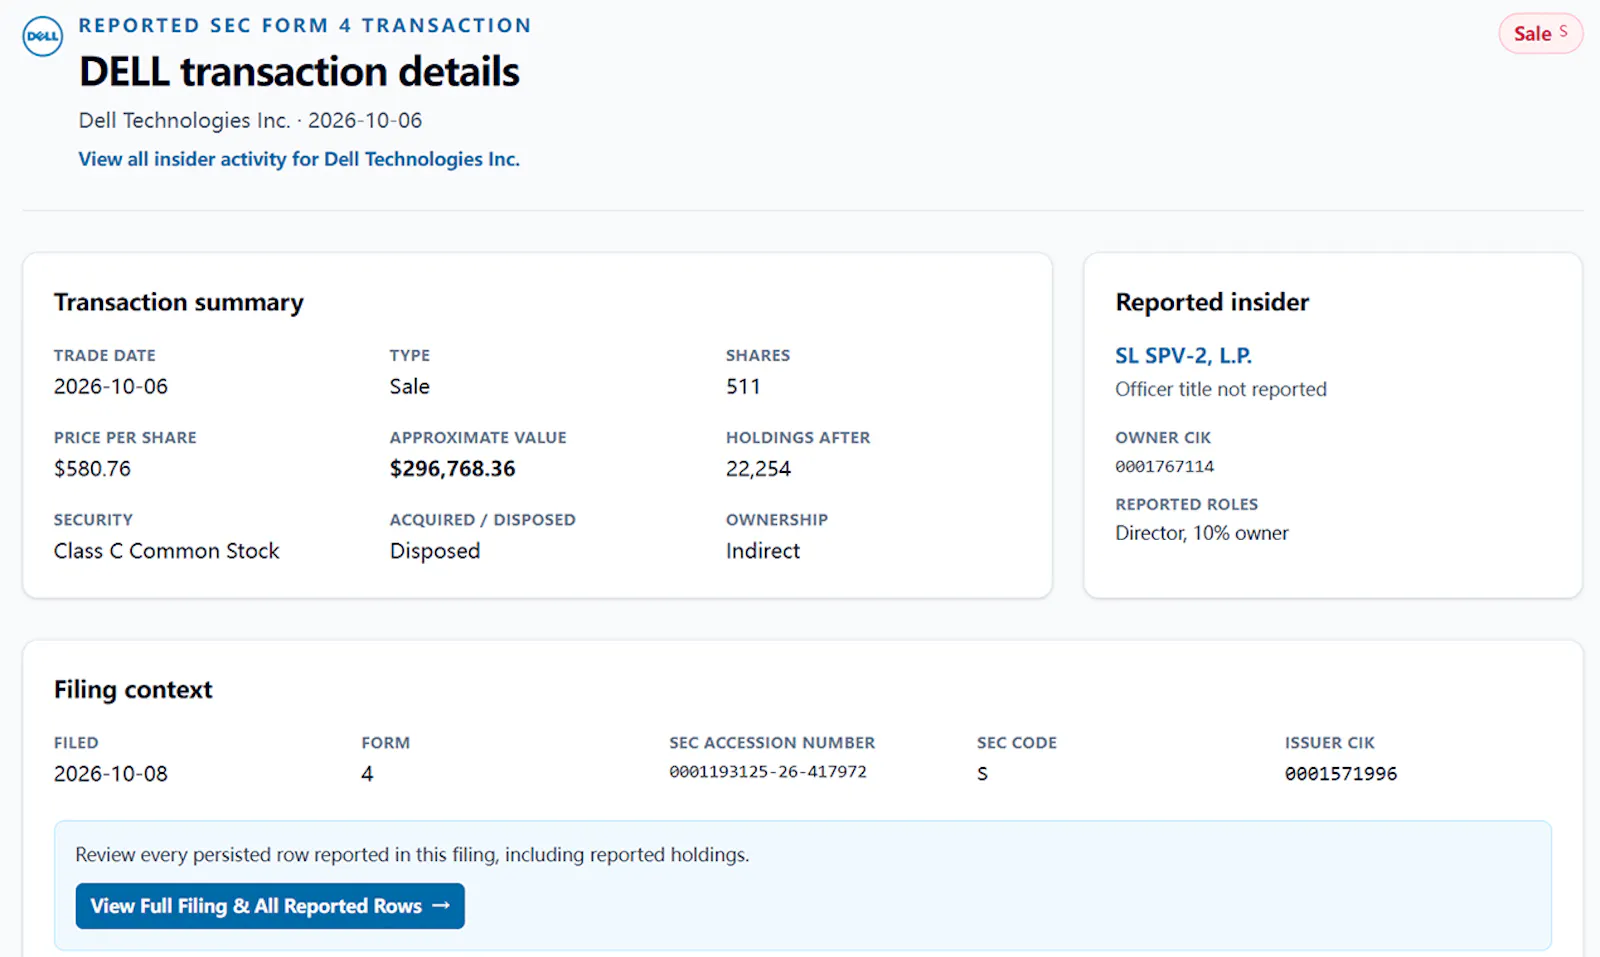Select issuer CIK 0001571996
The image size is (1600, 957).
tap(1341, 774)
